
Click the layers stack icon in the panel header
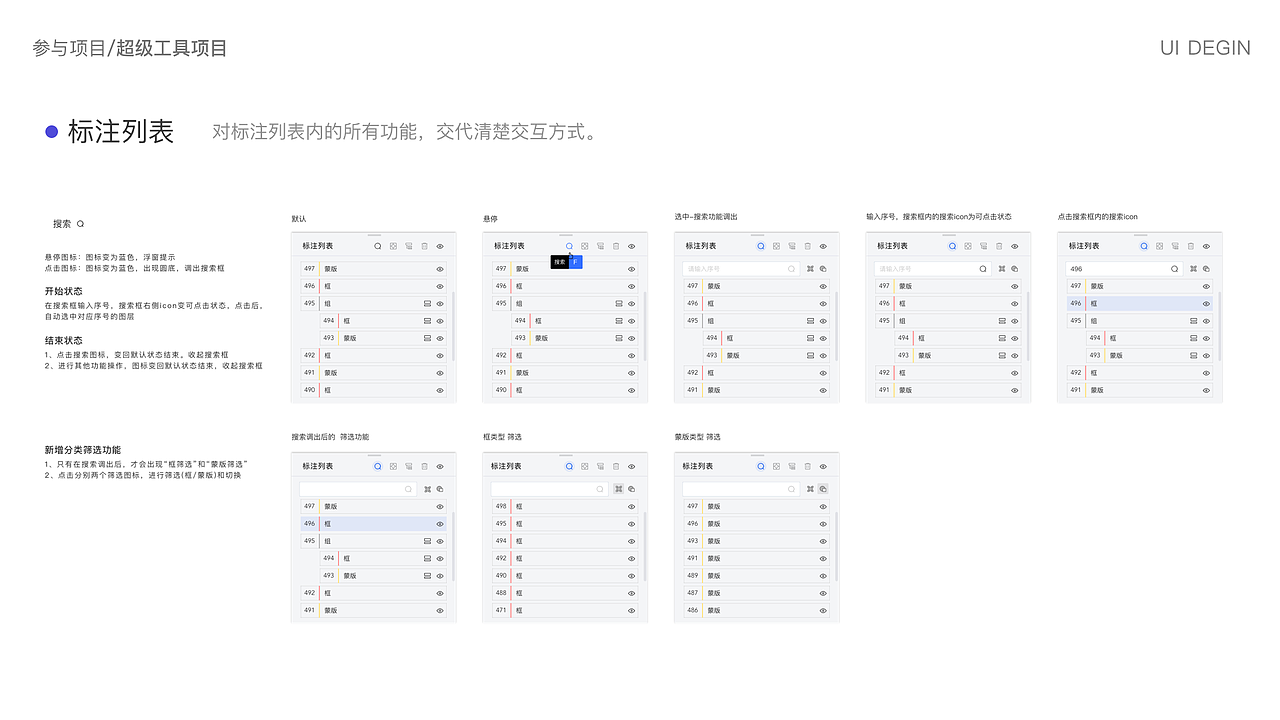tap(408, 246)
